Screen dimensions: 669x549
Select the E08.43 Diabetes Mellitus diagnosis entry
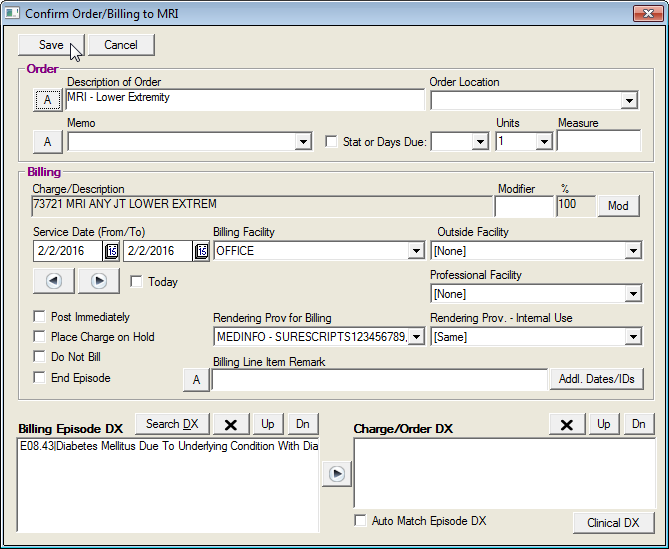[168, 447]
